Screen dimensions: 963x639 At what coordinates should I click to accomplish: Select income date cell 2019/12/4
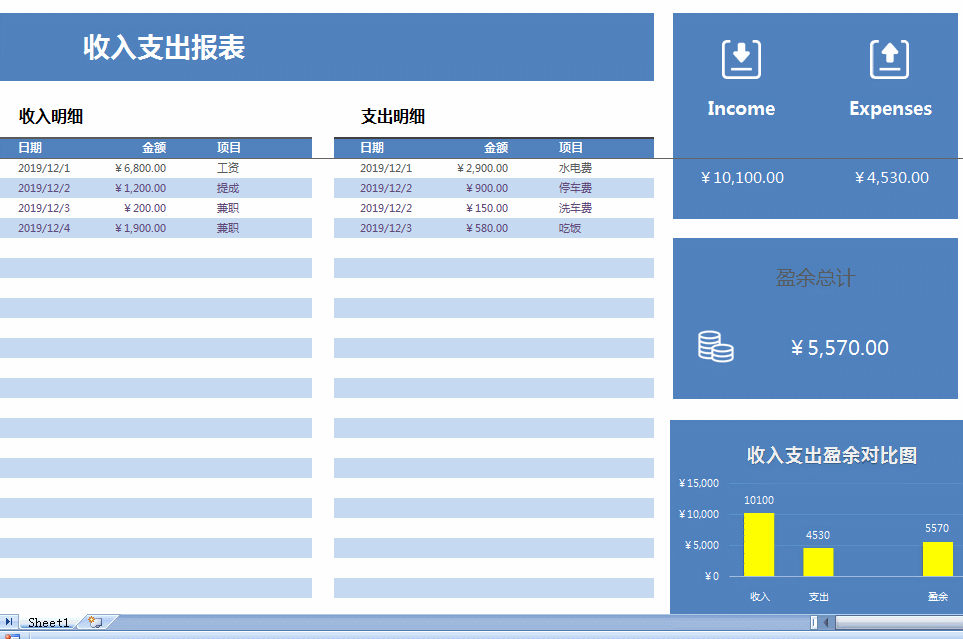[44, 228]
